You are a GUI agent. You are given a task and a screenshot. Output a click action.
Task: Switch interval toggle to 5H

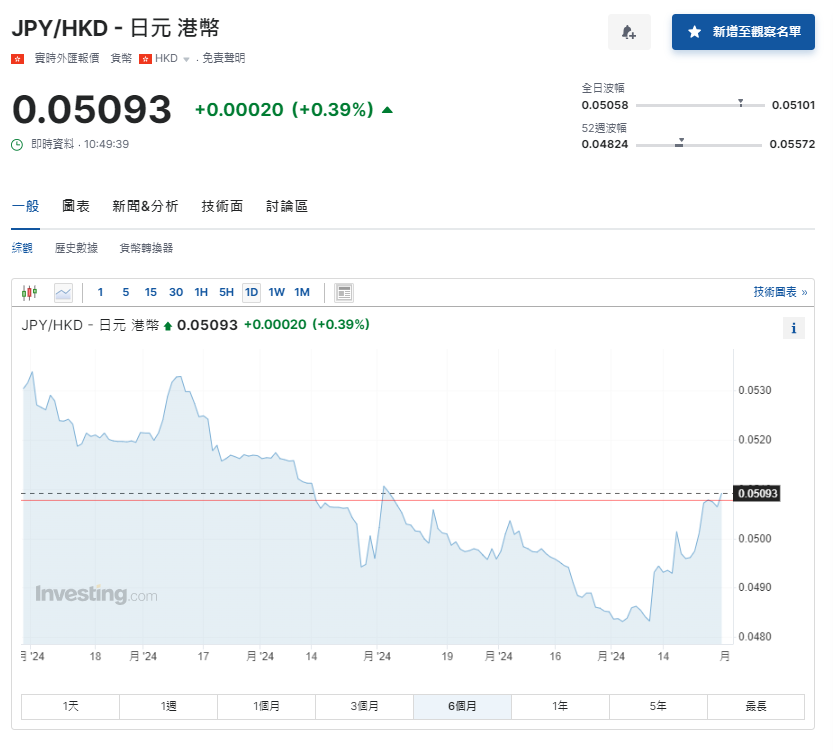point(226,292)
